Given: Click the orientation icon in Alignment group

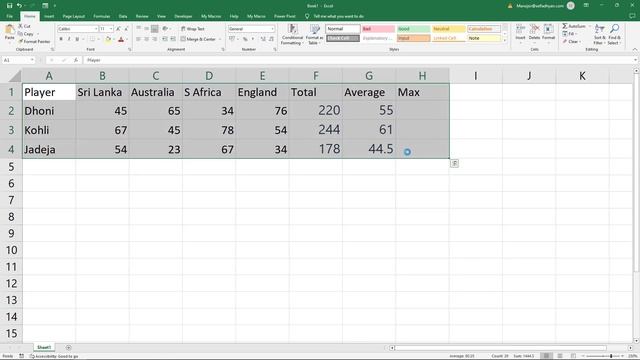Looking at the screenshot, I should (165, 29).
